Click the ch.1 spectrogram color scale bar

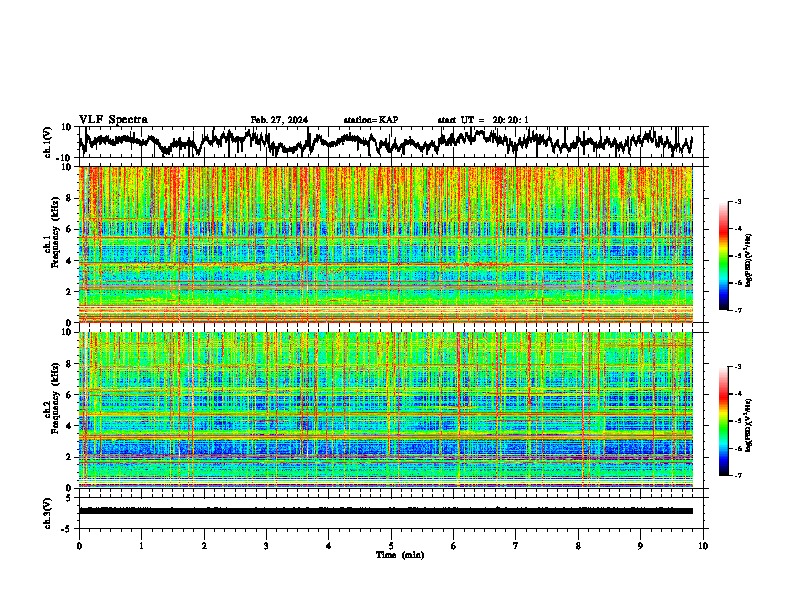click(x=723, y=256)
